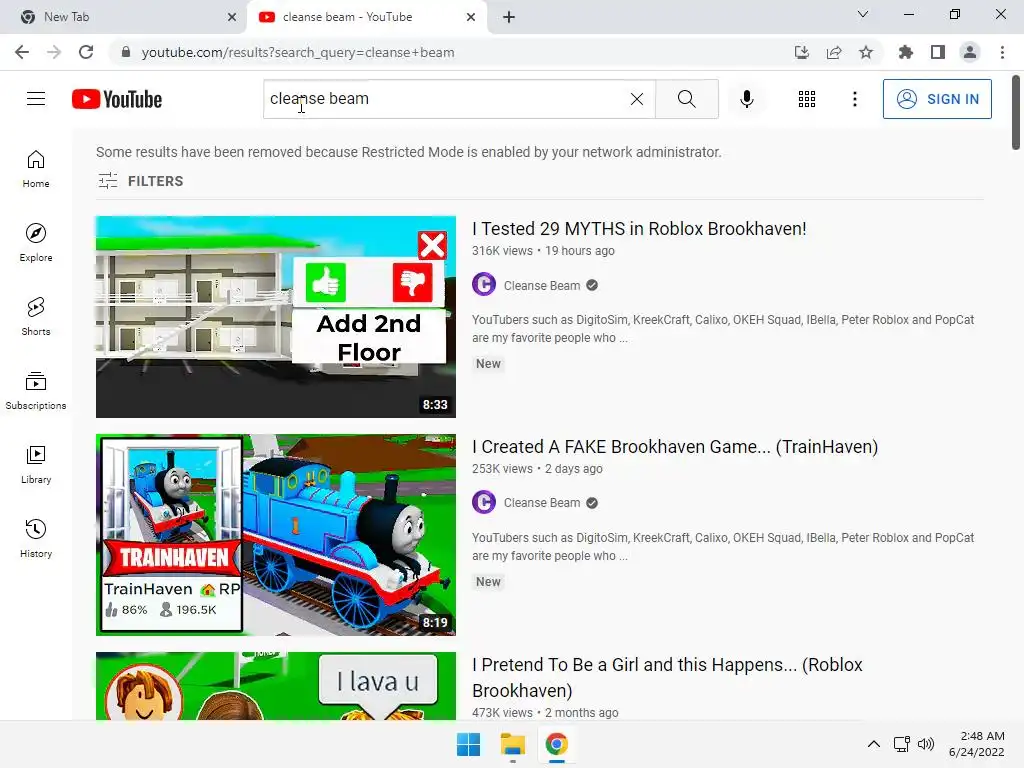Click the TrainHaven video thumbnail
The image size is (1024, 768).
(x=276, y=535)
